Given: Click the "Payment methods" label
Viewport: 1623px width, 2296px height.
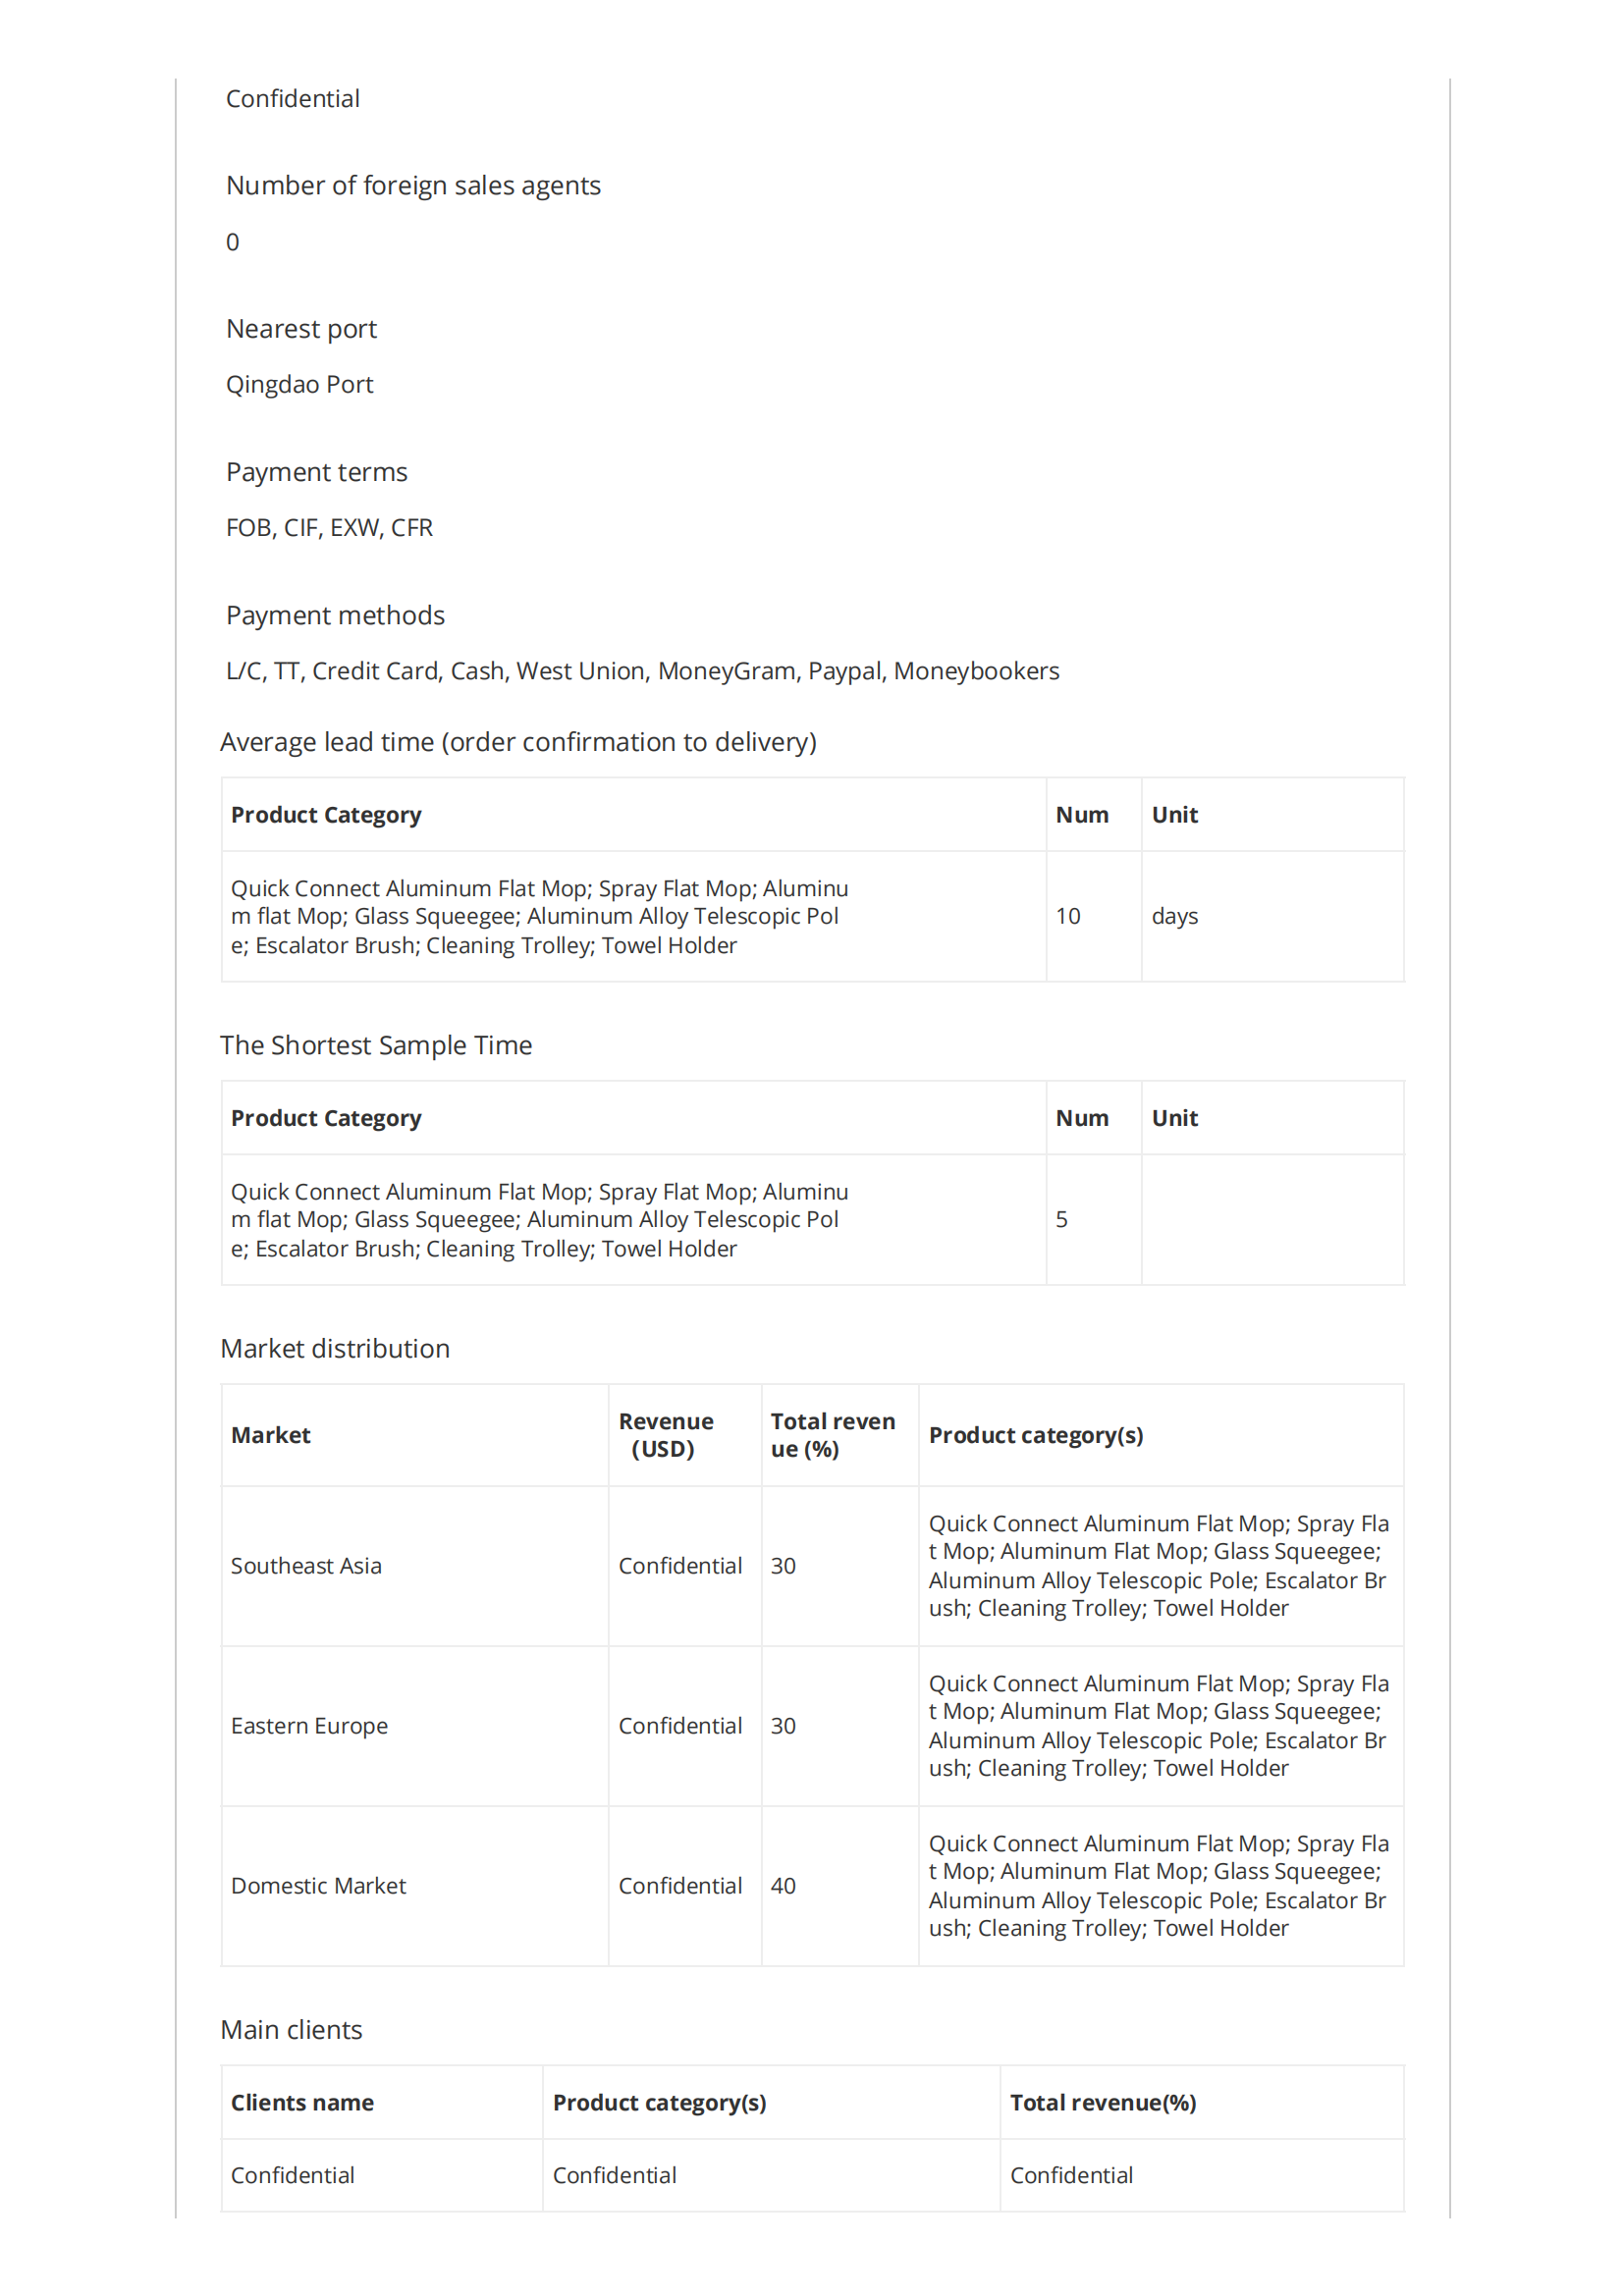Looking at the screenshot, I should [335, 615].
